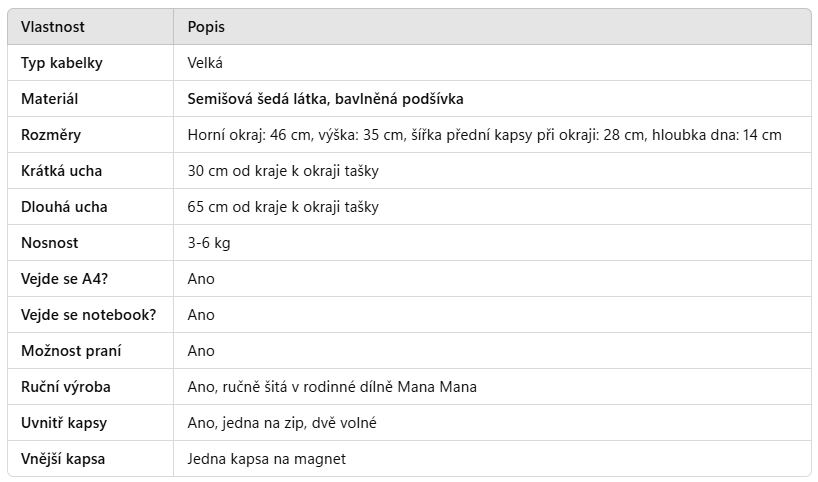Viewport: 818px width, 482px height.
Task: Select the "Nosnost" row label
Action: [50, 243]
